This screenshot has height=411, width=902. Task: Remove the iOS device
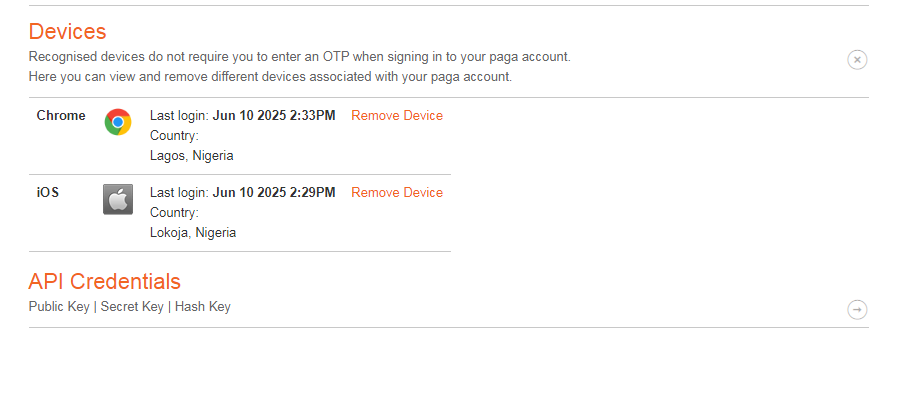pos(397,193)
